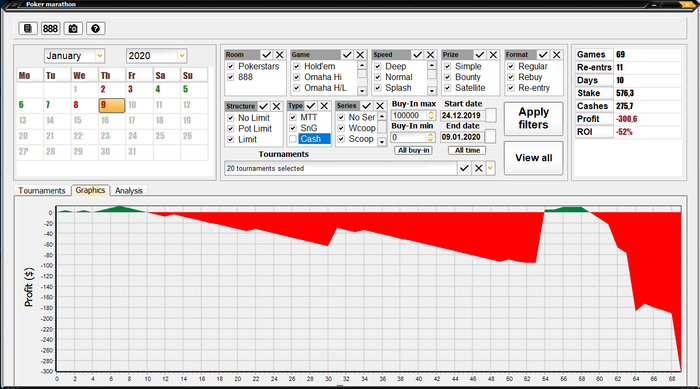Viewport: 700px width, 389px height.
Task: Check all items in the Type filter
Action: [x=311, y=106]
